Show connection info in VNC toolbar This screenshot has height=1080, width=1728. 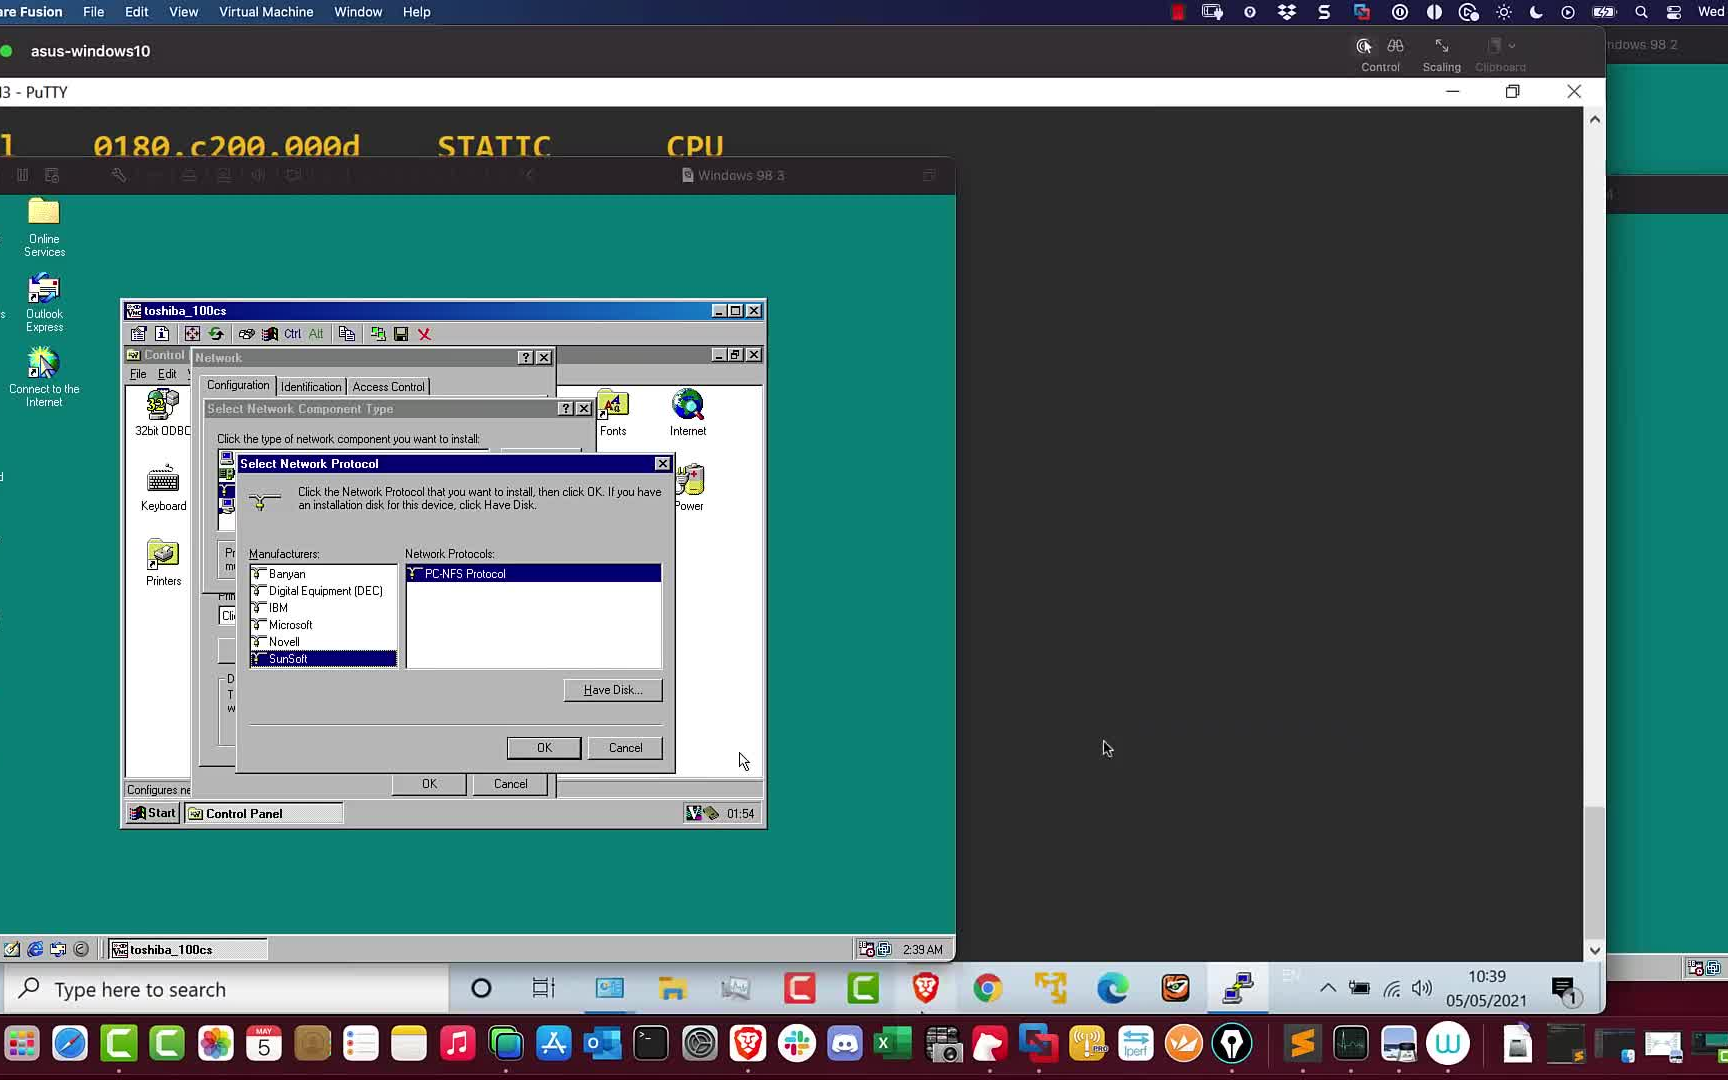162,334
